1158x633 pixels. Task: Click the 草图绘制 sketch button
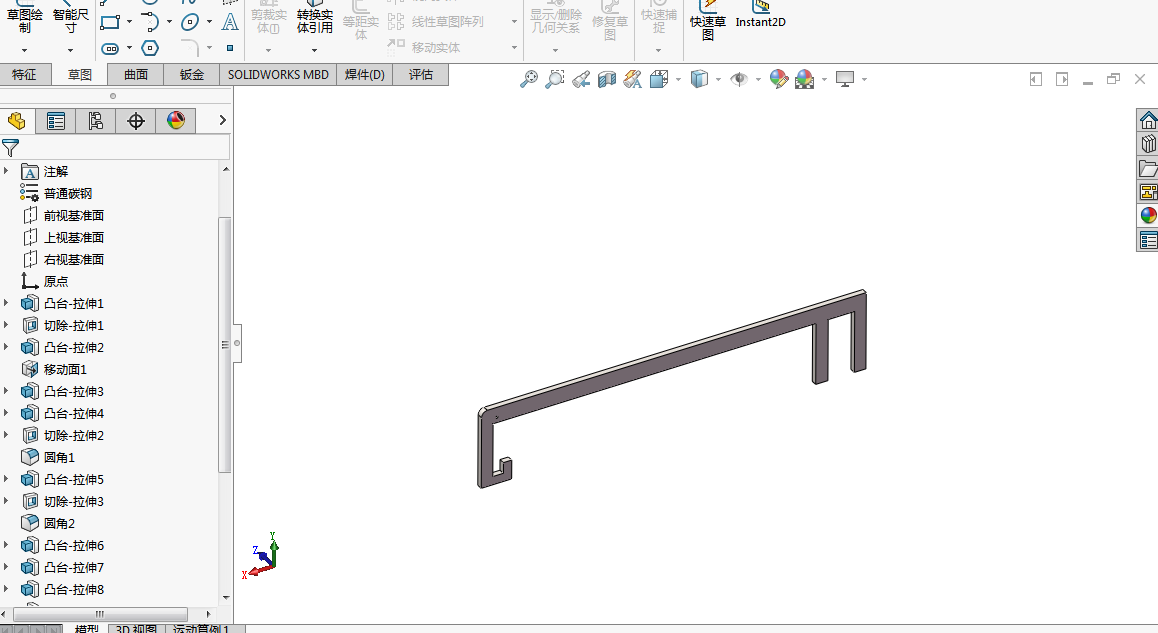(x=24, y=18)
